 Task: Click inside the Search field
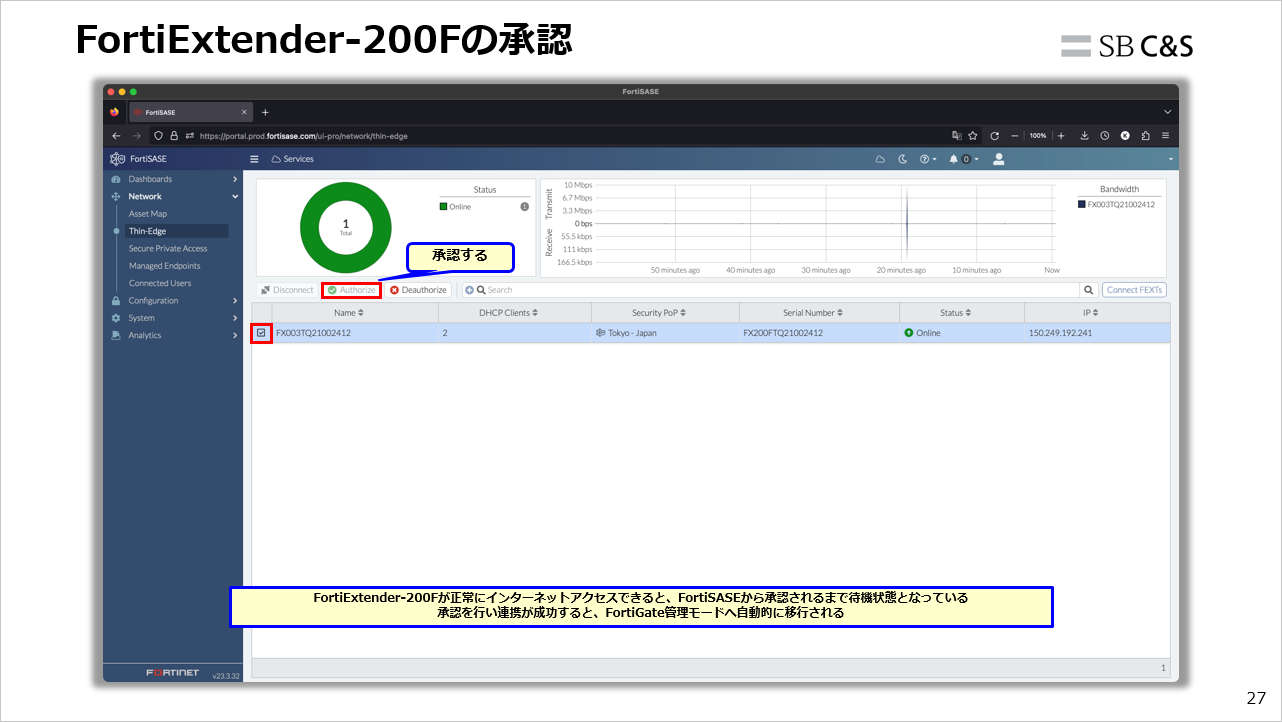(x=600, y=289)
